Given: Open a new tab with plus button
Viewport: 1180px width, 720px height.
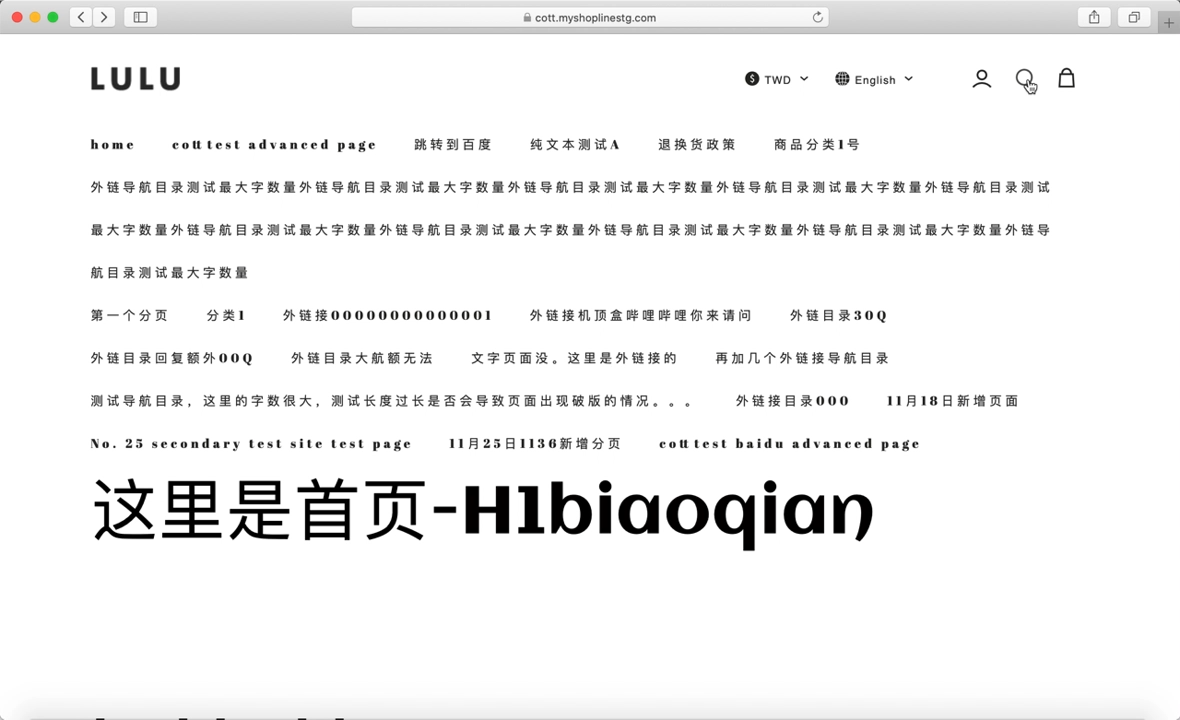Looking at the screenshot, I should 1168,22.
